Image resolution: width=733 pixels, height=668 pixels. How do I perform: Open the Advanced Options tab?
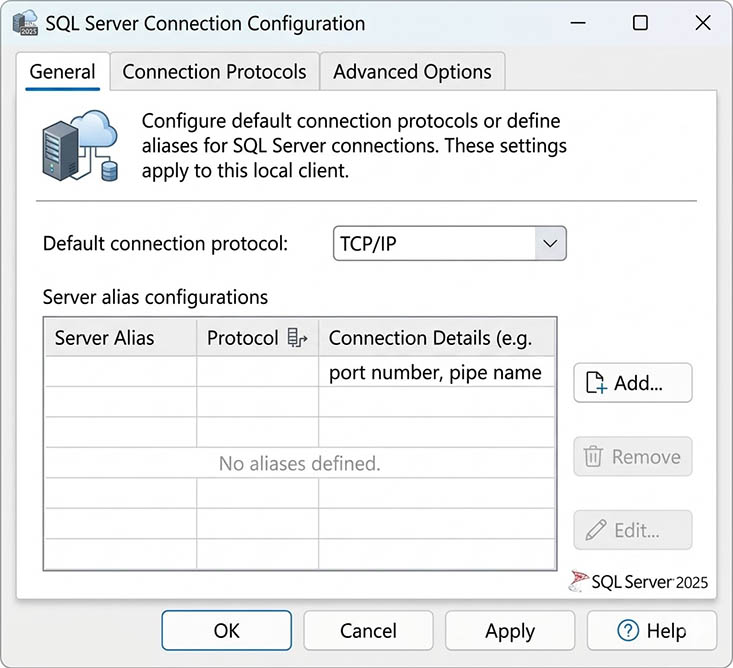(x=412, y=72)
